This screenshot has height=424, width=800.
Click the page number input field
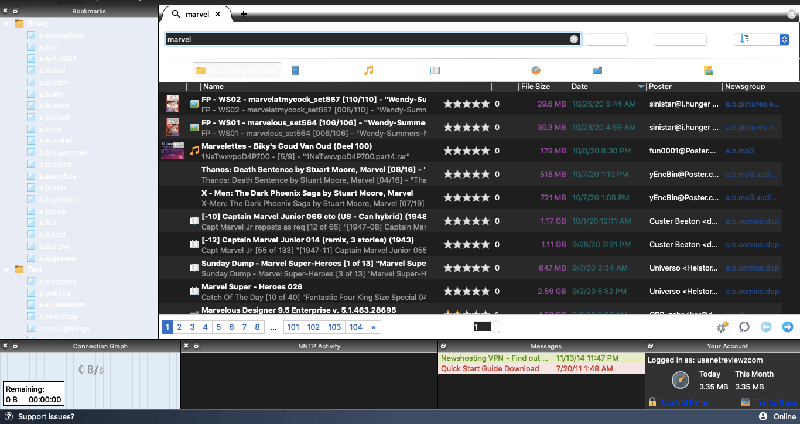click(482, 327)
